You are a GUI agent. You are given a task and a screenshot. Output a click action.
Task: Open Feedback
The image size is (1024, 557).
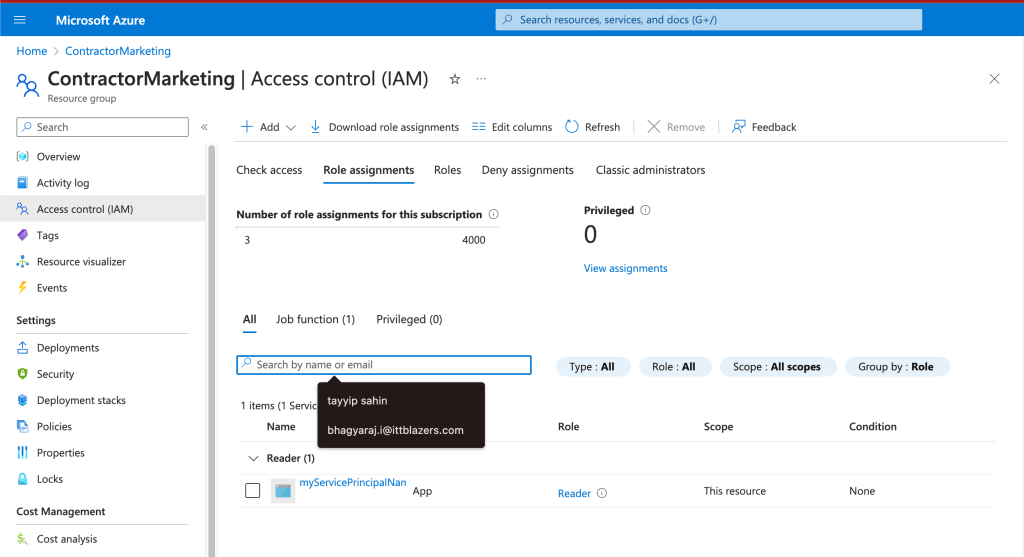pos(764,127)
